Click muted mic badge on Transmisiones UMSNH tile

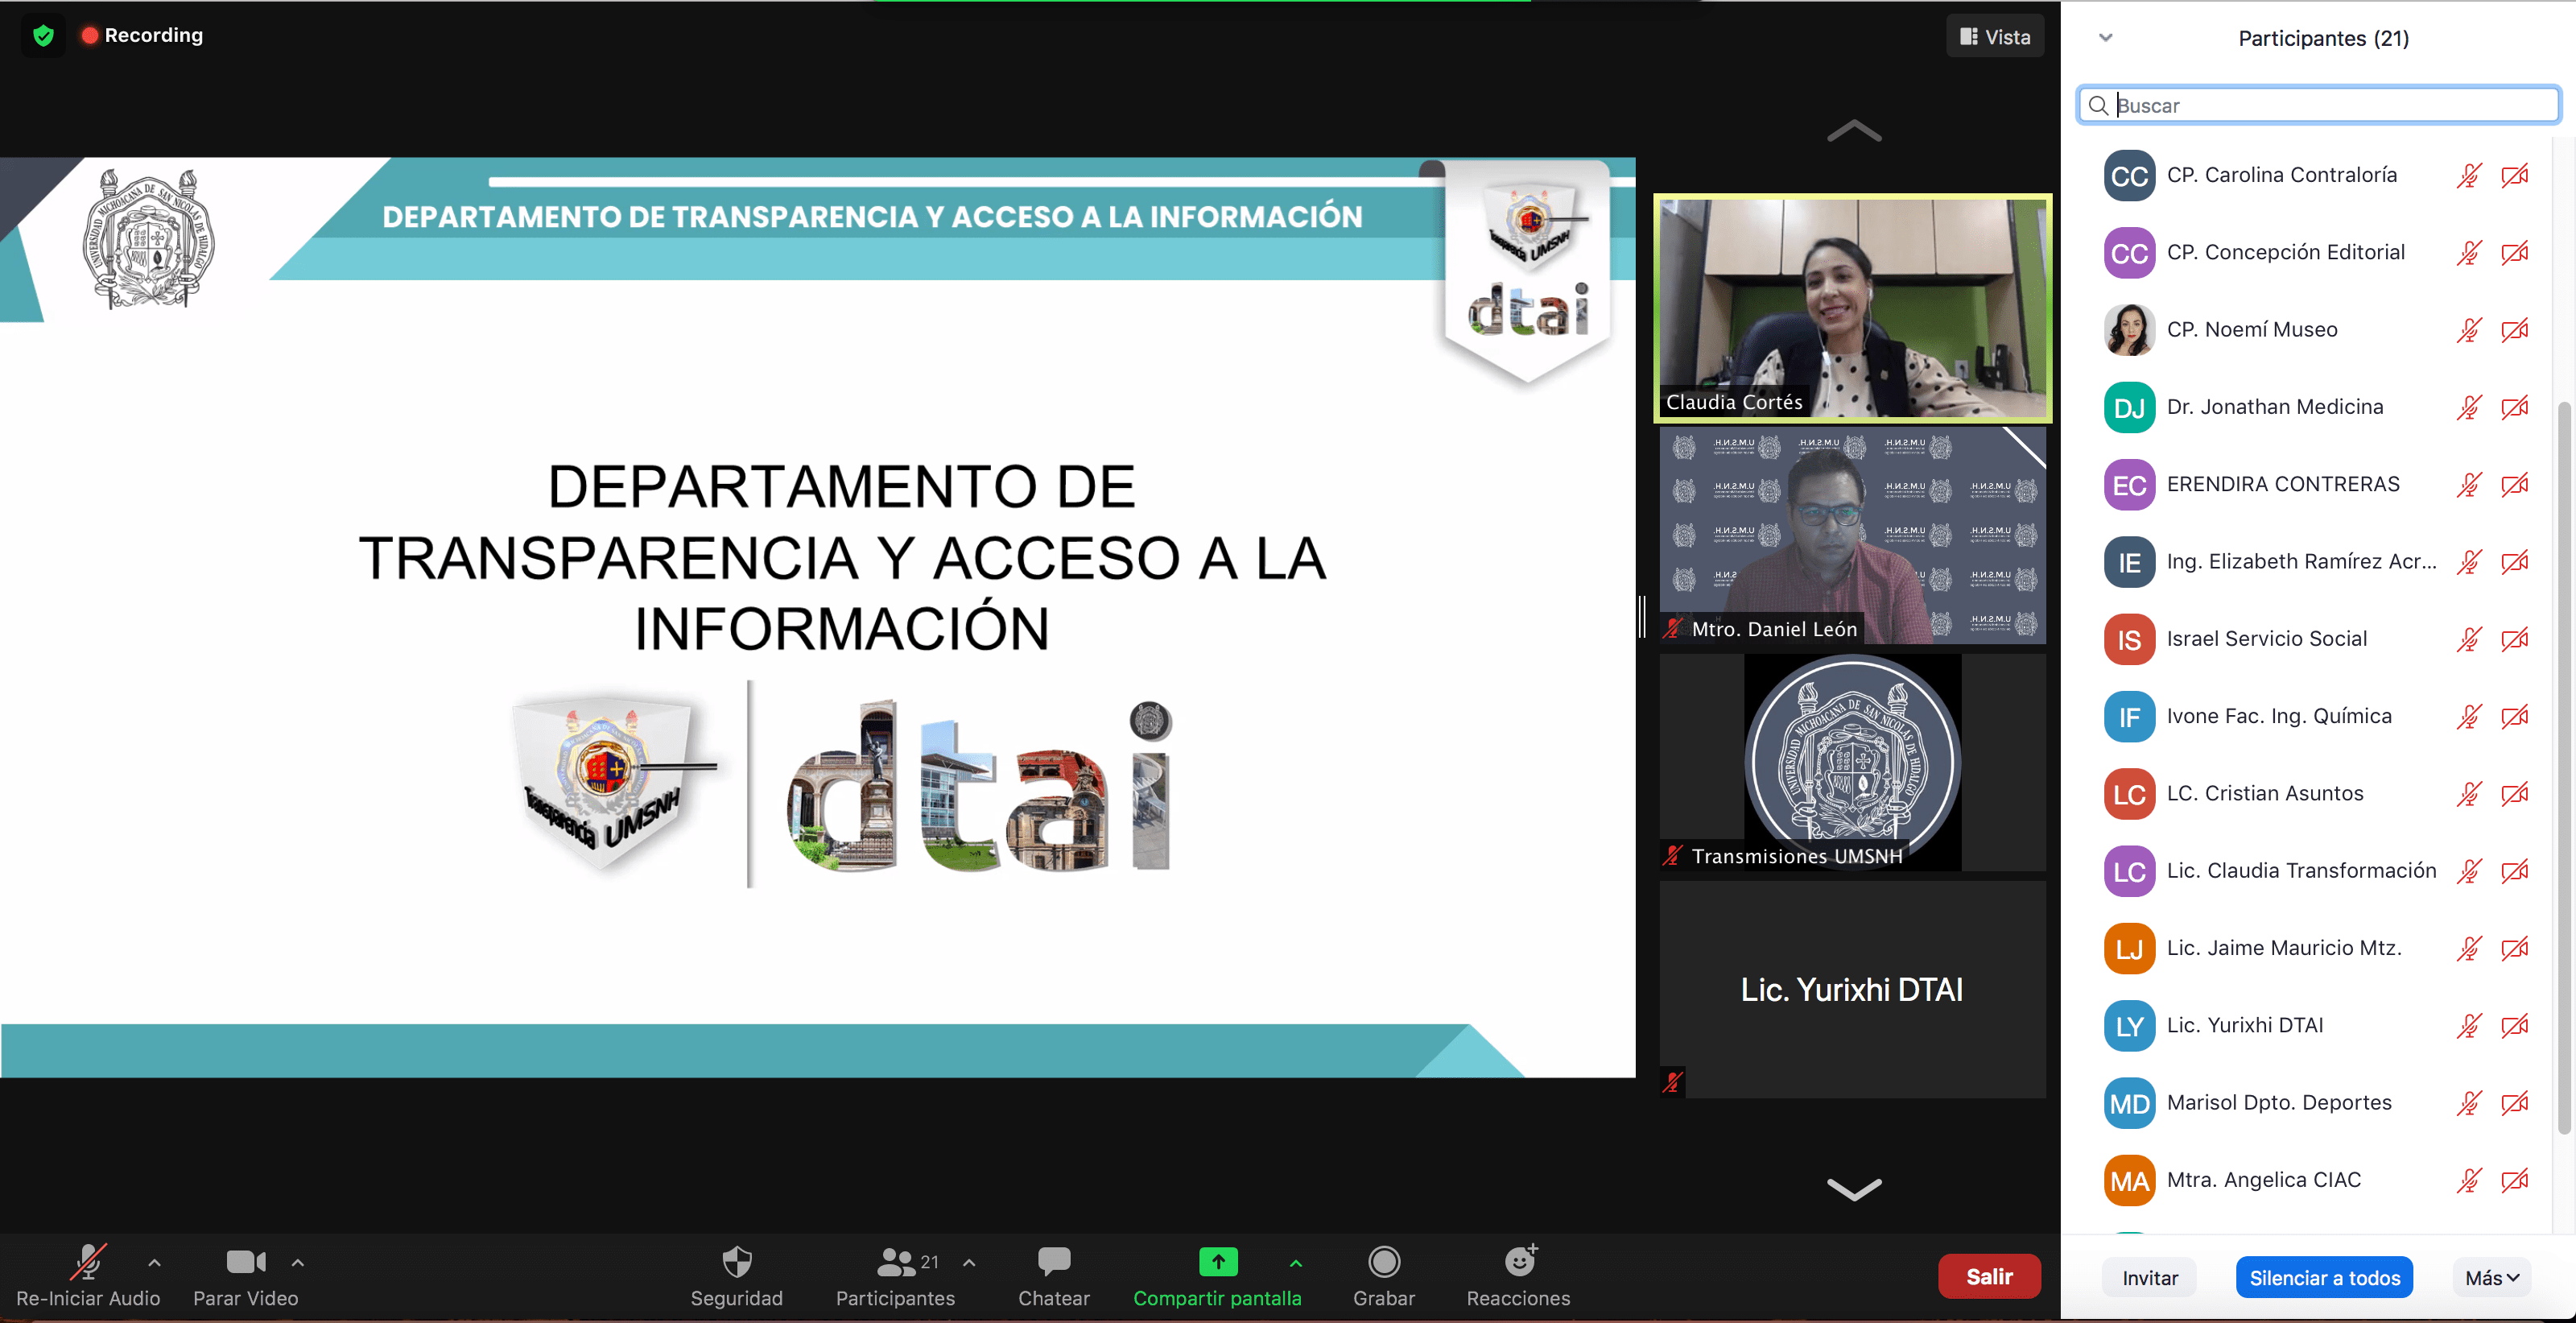pos(1673,855)
